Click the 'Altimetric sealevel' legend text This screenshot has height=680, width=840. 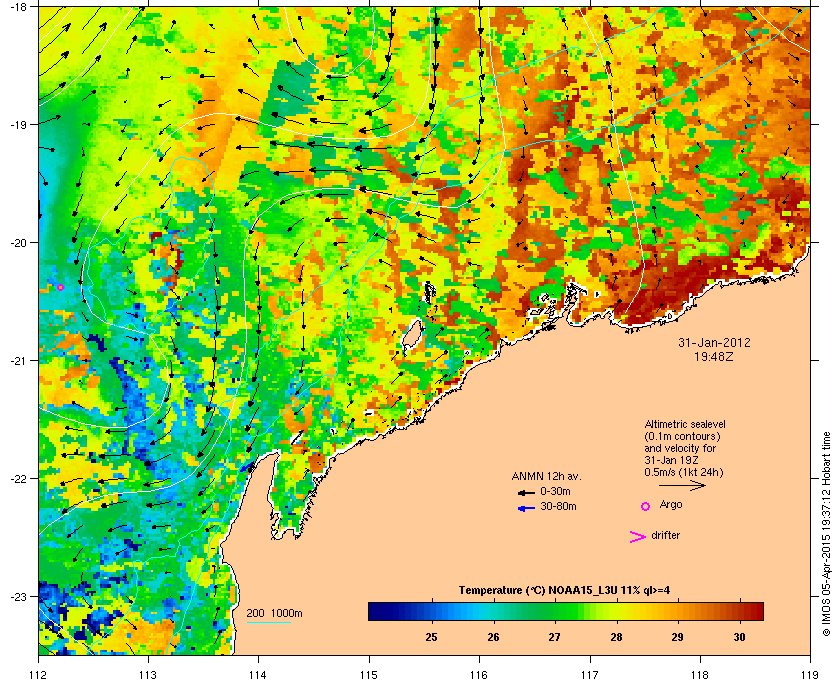click(685, 424)
